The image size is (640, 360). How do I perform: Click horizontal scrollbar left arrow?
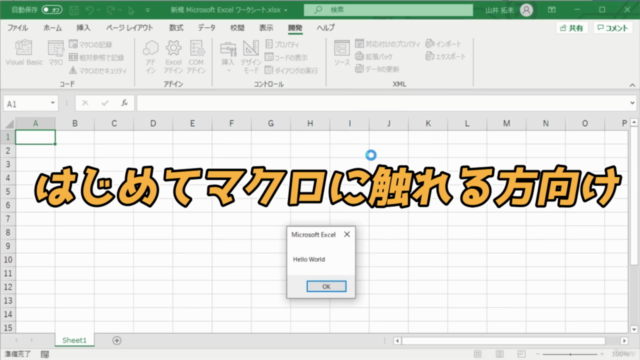(397, 341)
